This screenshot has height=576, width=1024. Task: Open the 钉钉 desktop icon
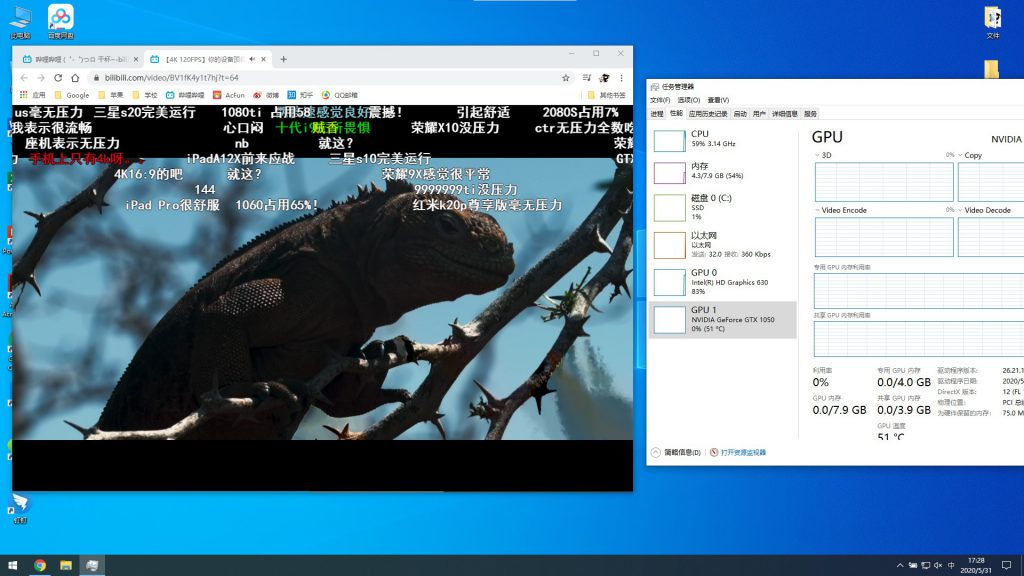(x=20, y=508)
